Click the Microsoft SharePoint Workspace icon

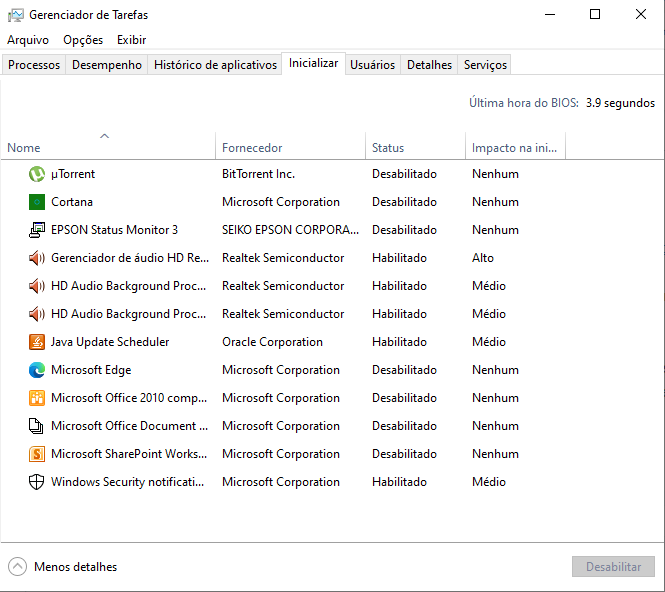click(37, 454)
